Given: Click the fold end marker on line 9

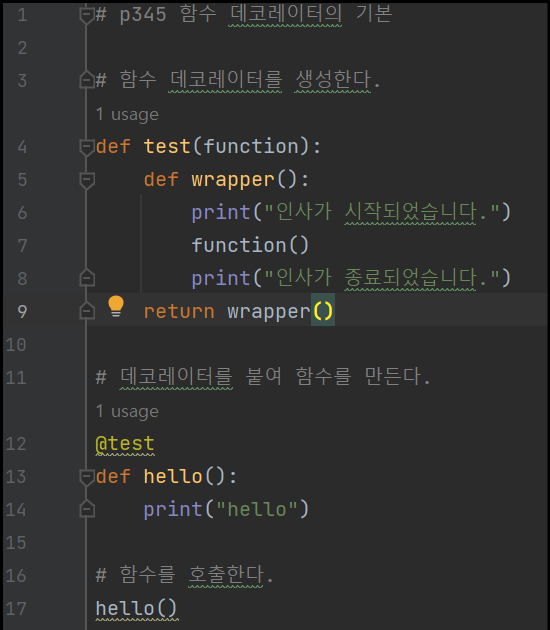Looking at the screenshot, I should pyautogui.click(x=87, y=311).
